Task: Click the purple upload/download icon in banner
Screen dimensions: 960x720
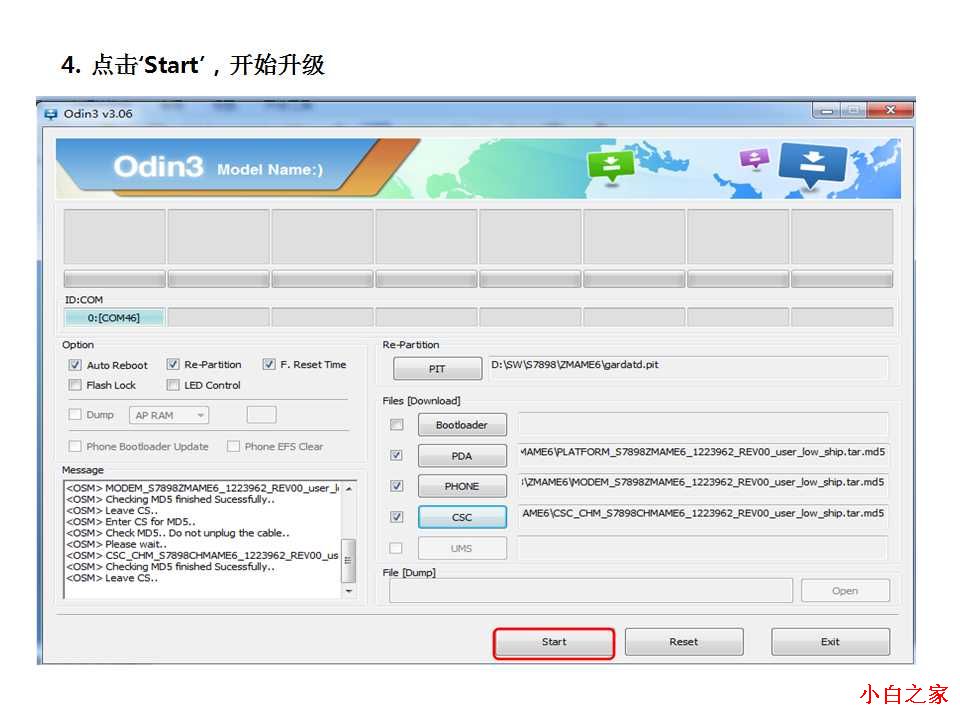Action: [754, 159]
